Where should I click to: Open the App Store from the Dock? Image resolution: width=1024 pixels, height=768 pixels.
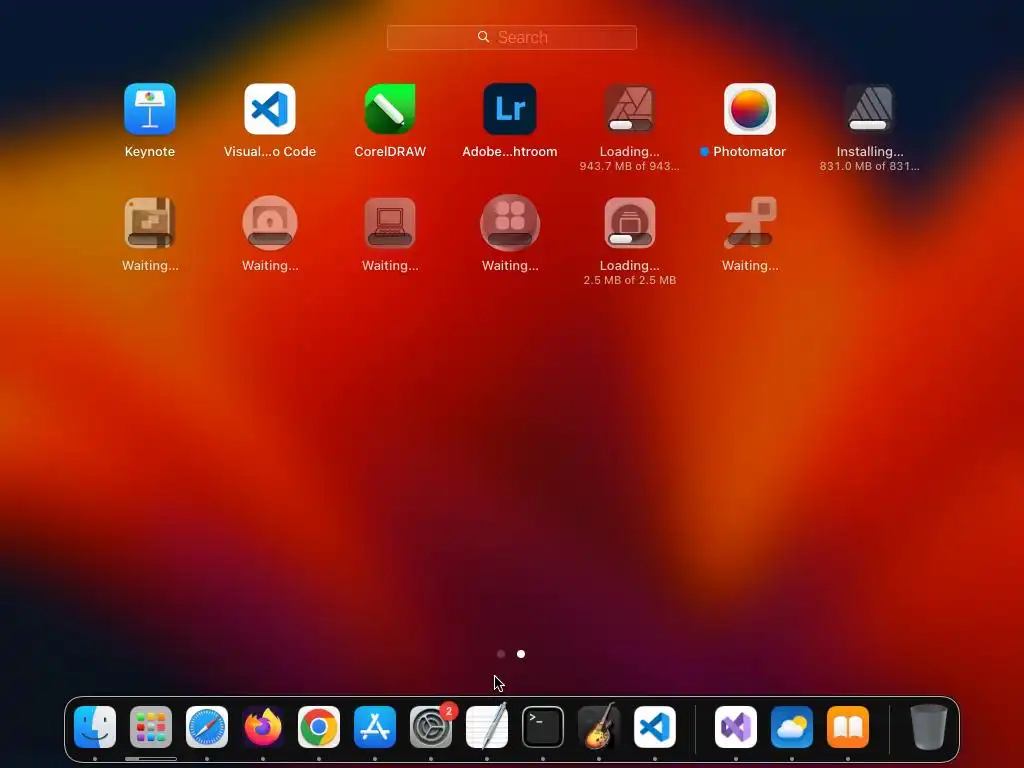[375, 727]
